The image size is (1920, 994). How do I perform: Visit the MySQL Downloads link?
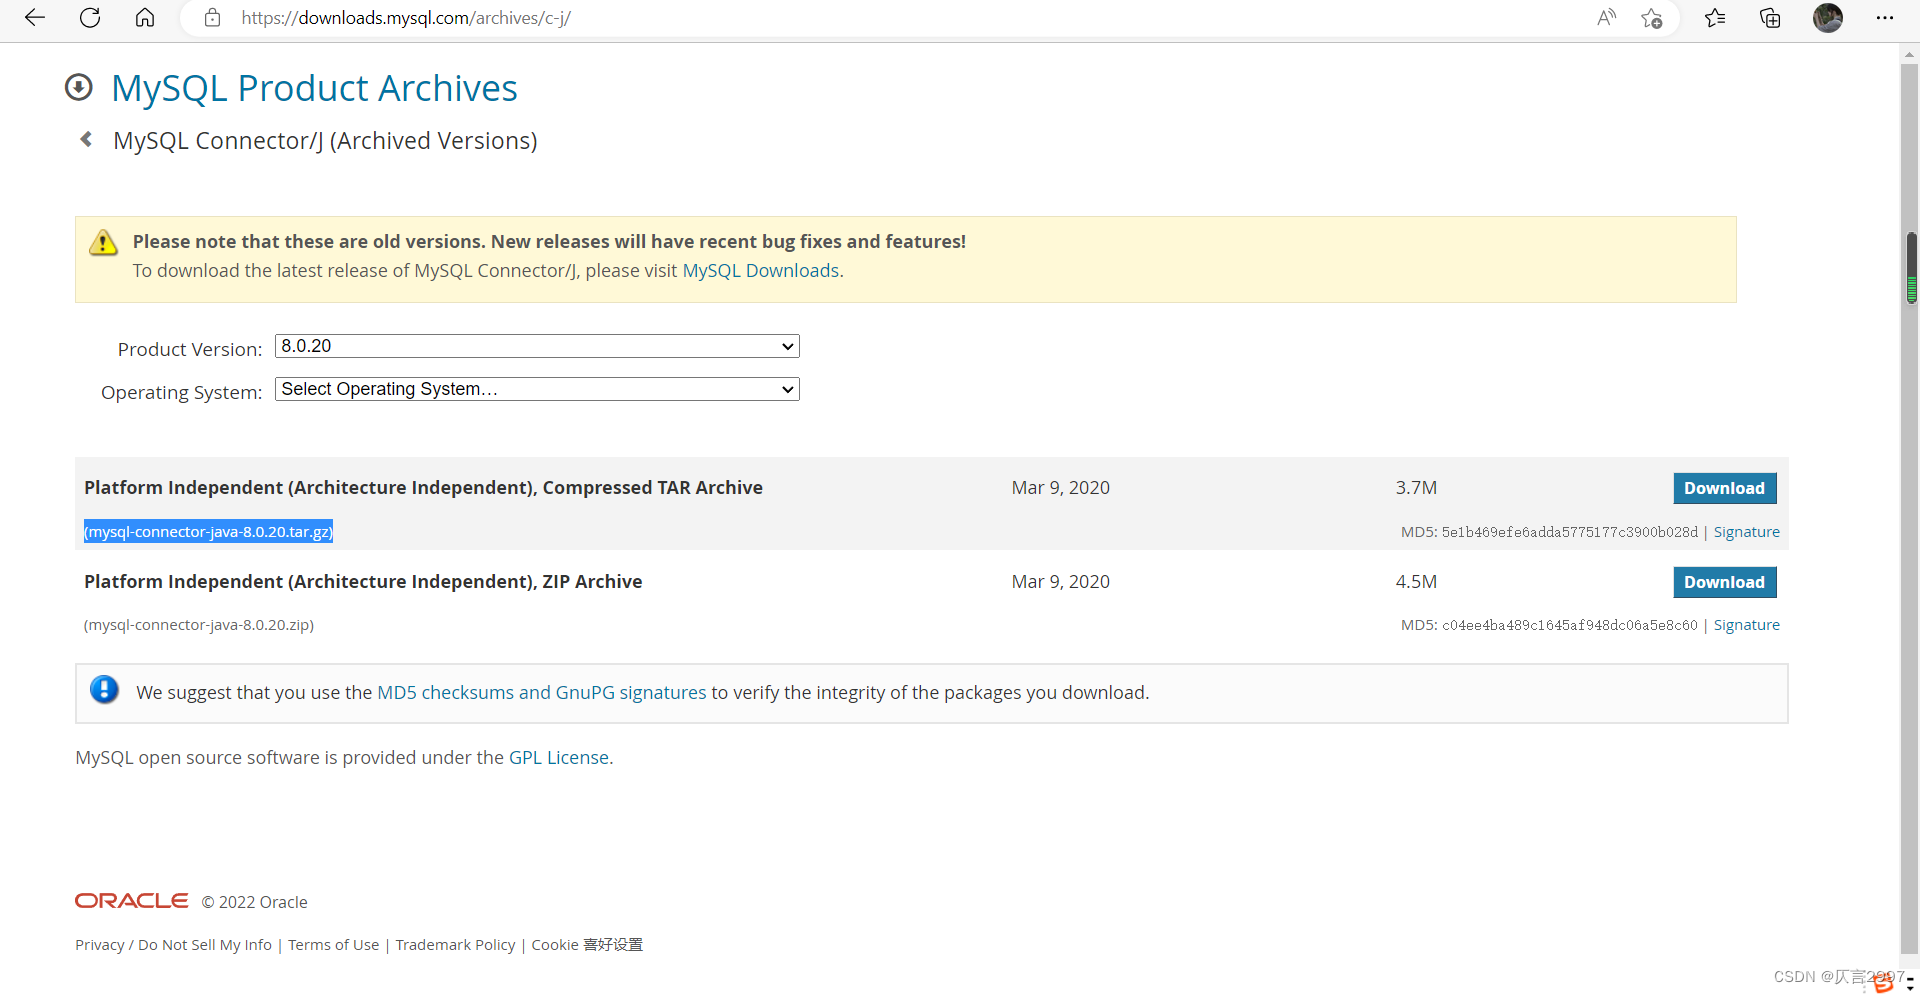coord(760,270)
